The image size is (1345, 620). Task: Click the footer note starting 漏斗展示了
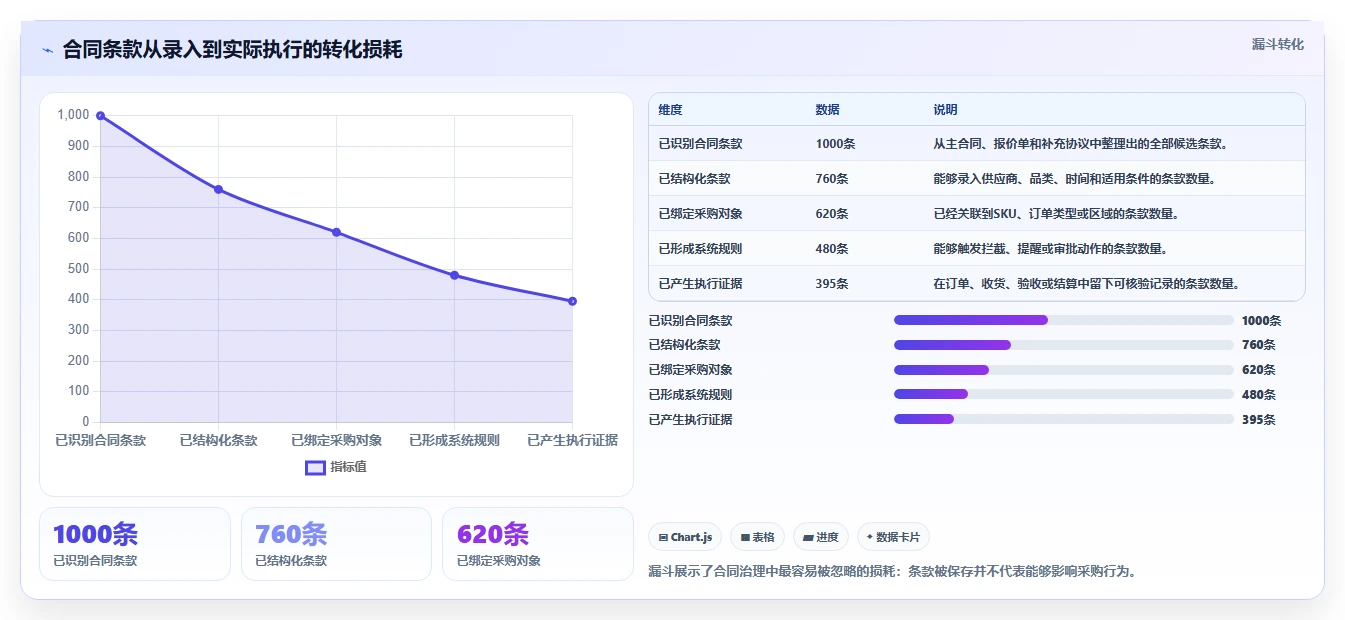[892, 572]
